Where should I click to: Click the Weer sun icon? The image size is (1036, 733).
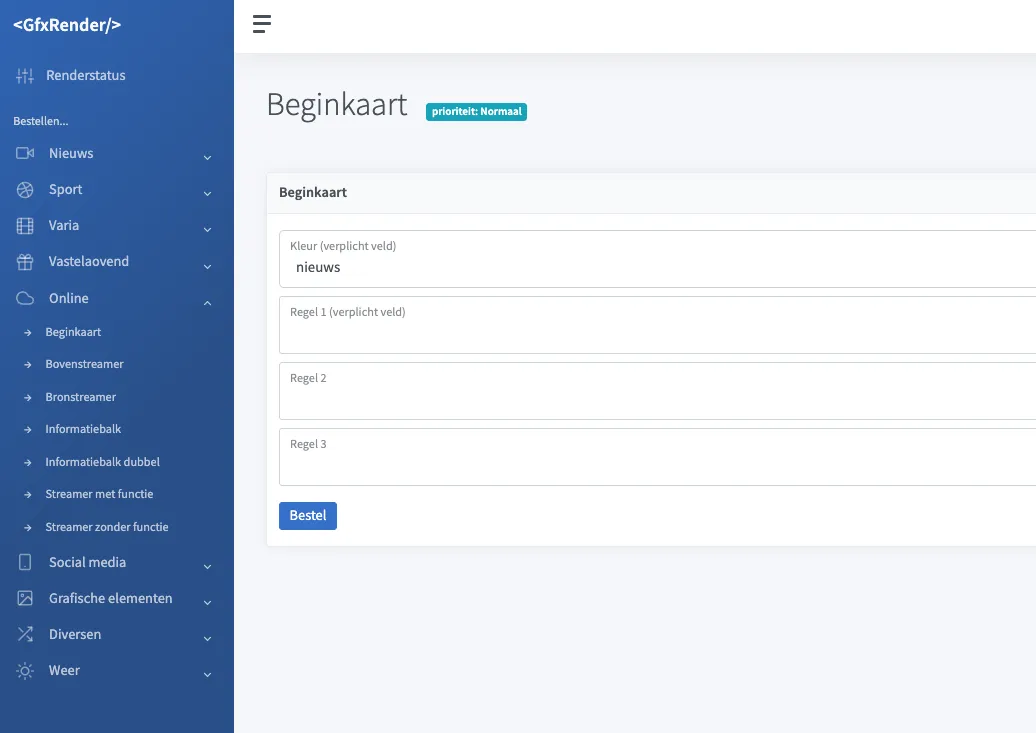point(25,671)
